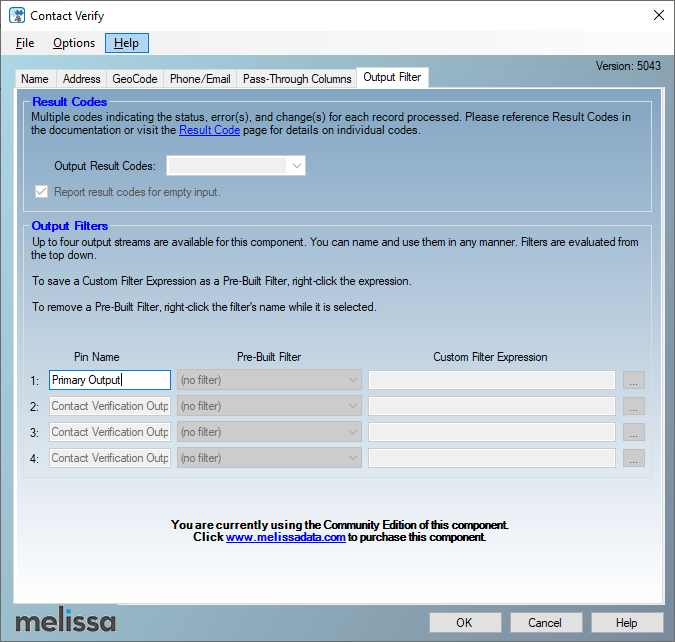
Task: Click the Contact Verify app icon in title bar
Action: pyautogui.click(x=17, y=16)
